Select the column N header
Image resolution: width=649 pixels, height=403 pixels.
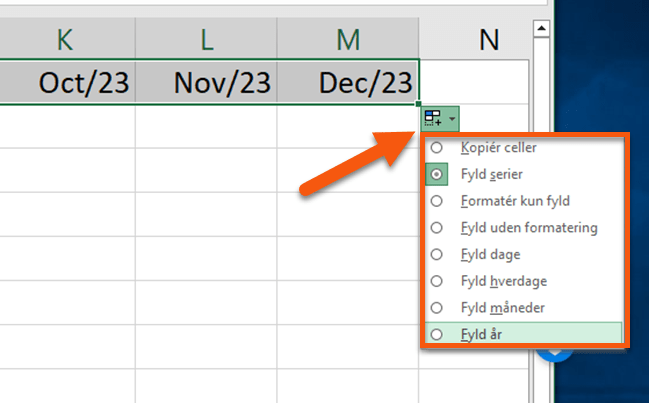click(x=488, y=38)
